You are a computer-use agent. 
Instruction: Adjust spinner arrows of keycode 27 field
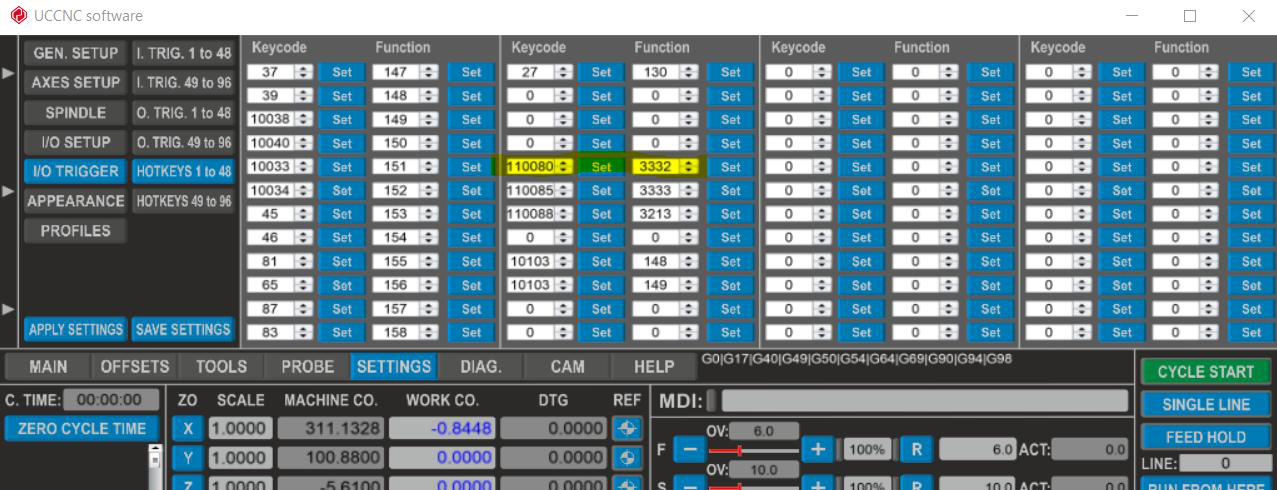pos(564,72)
